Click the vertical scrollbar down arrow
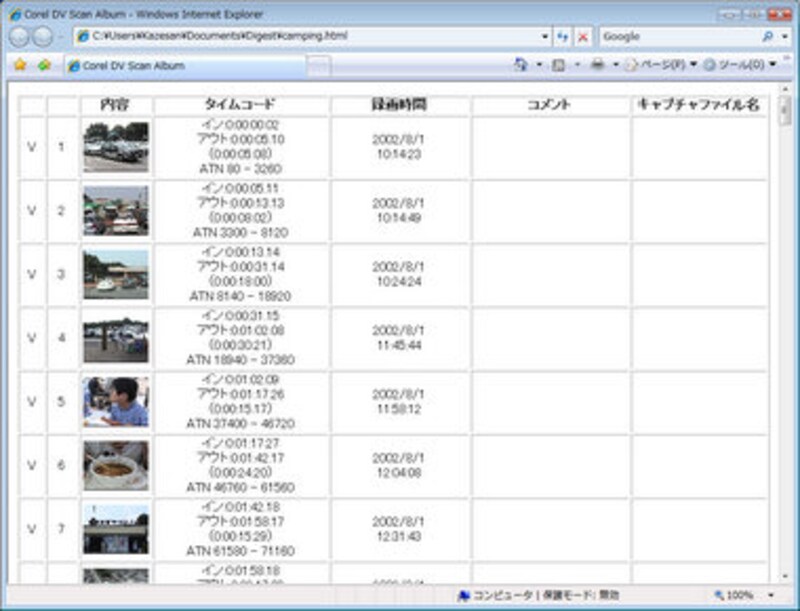The width and height of the screenshot is (800, 611). [785, 573]
